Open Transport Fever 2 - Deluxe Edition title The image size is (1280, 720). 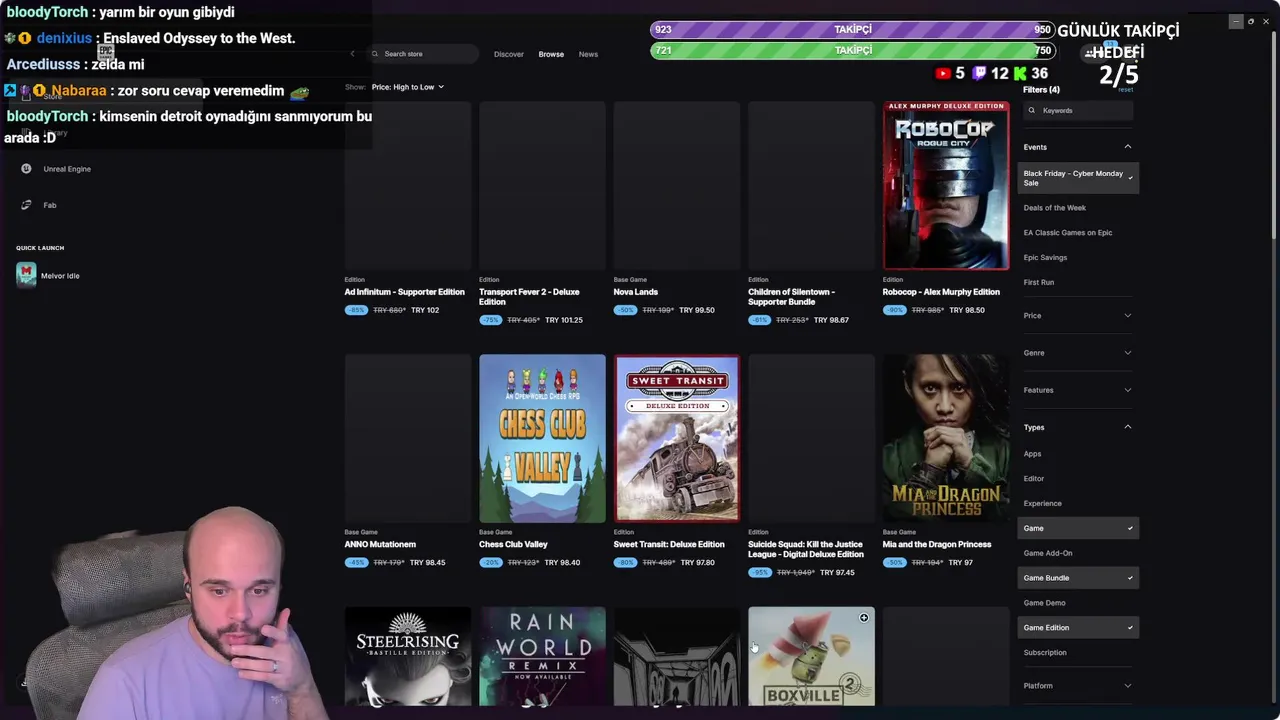(x=529, y=297)
